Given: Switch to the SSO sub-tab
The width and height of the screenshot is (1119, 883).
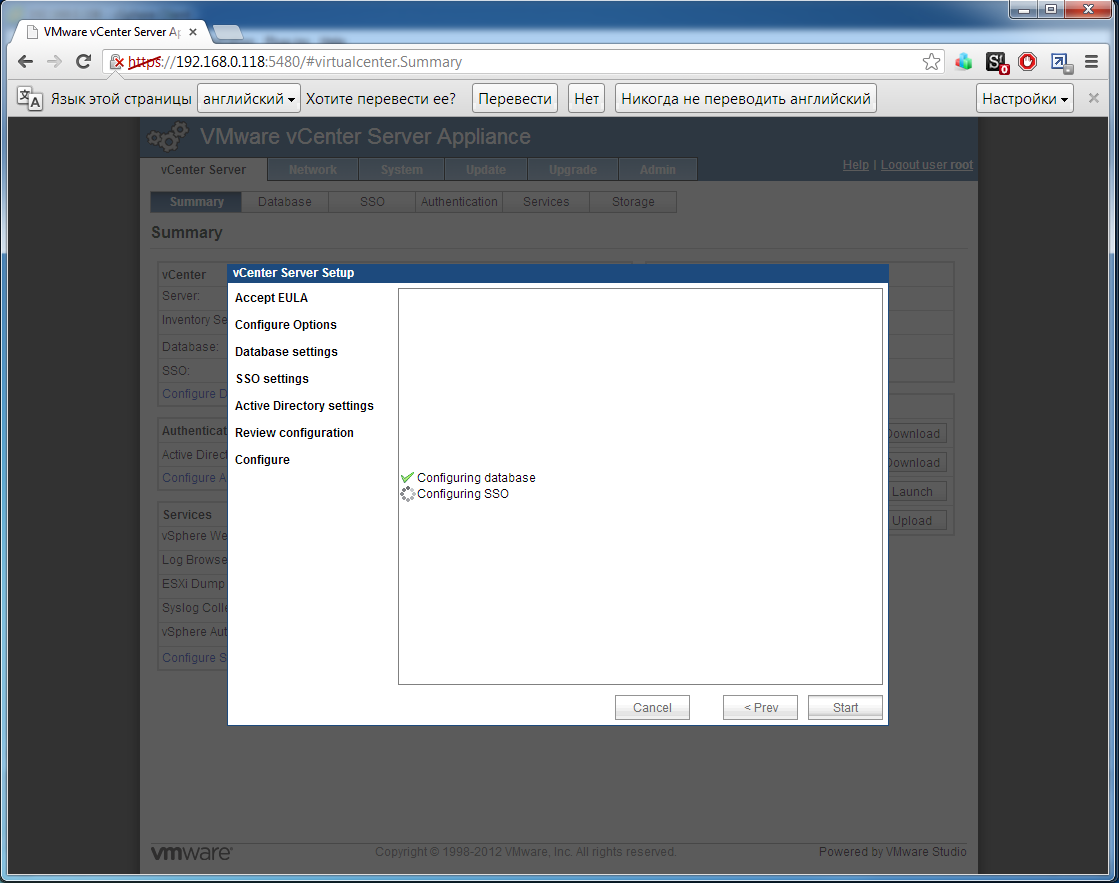Looking at the screenshot, I should click(x=372, y=202).
